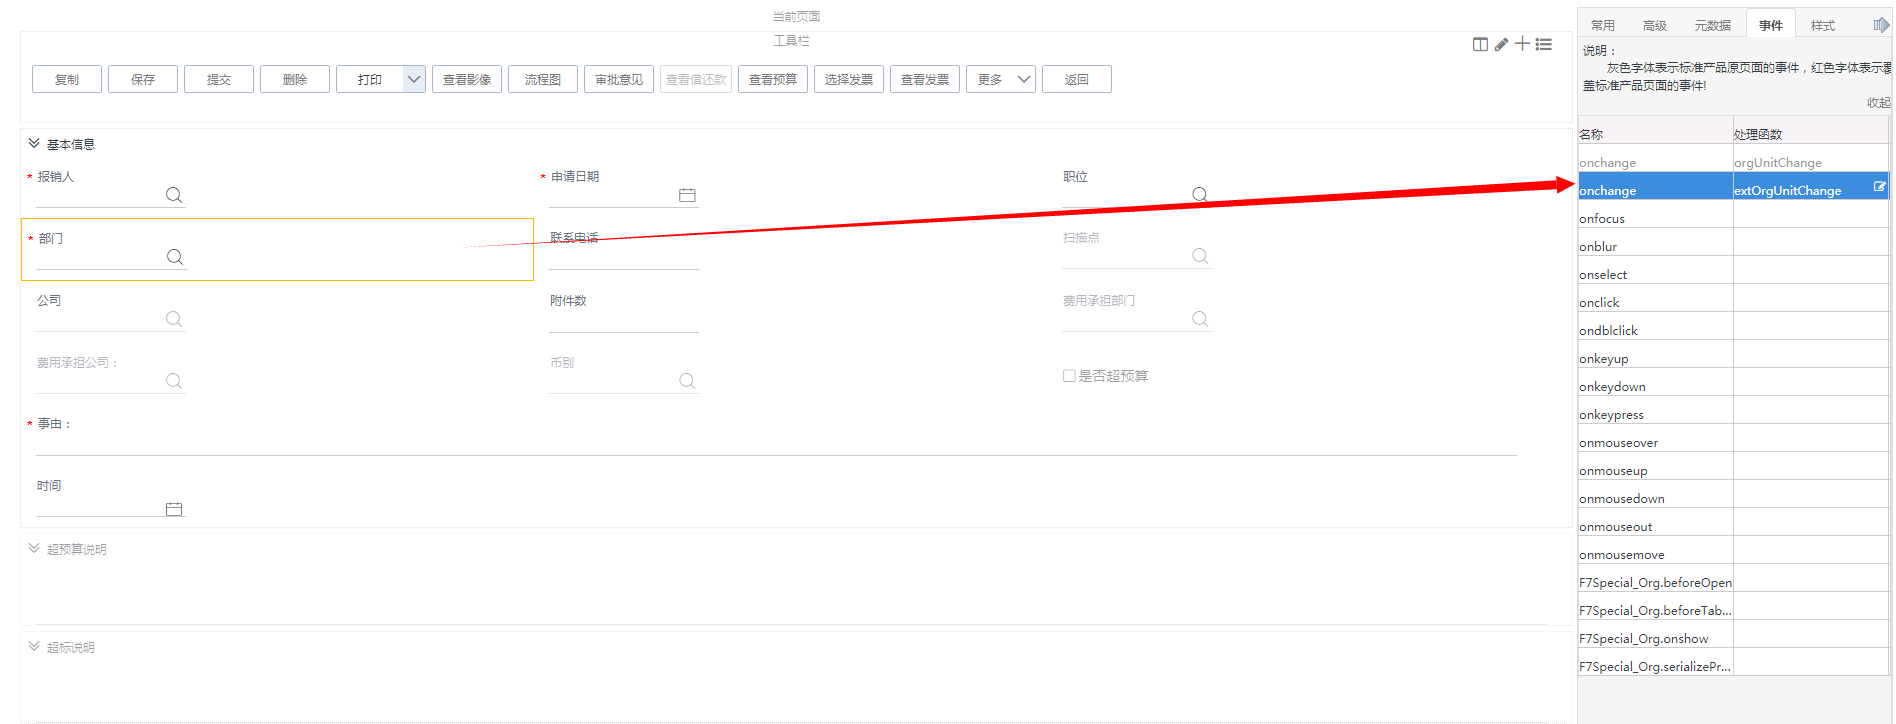
Task: Click the 查看影像 button
Action: pos(467,79)
